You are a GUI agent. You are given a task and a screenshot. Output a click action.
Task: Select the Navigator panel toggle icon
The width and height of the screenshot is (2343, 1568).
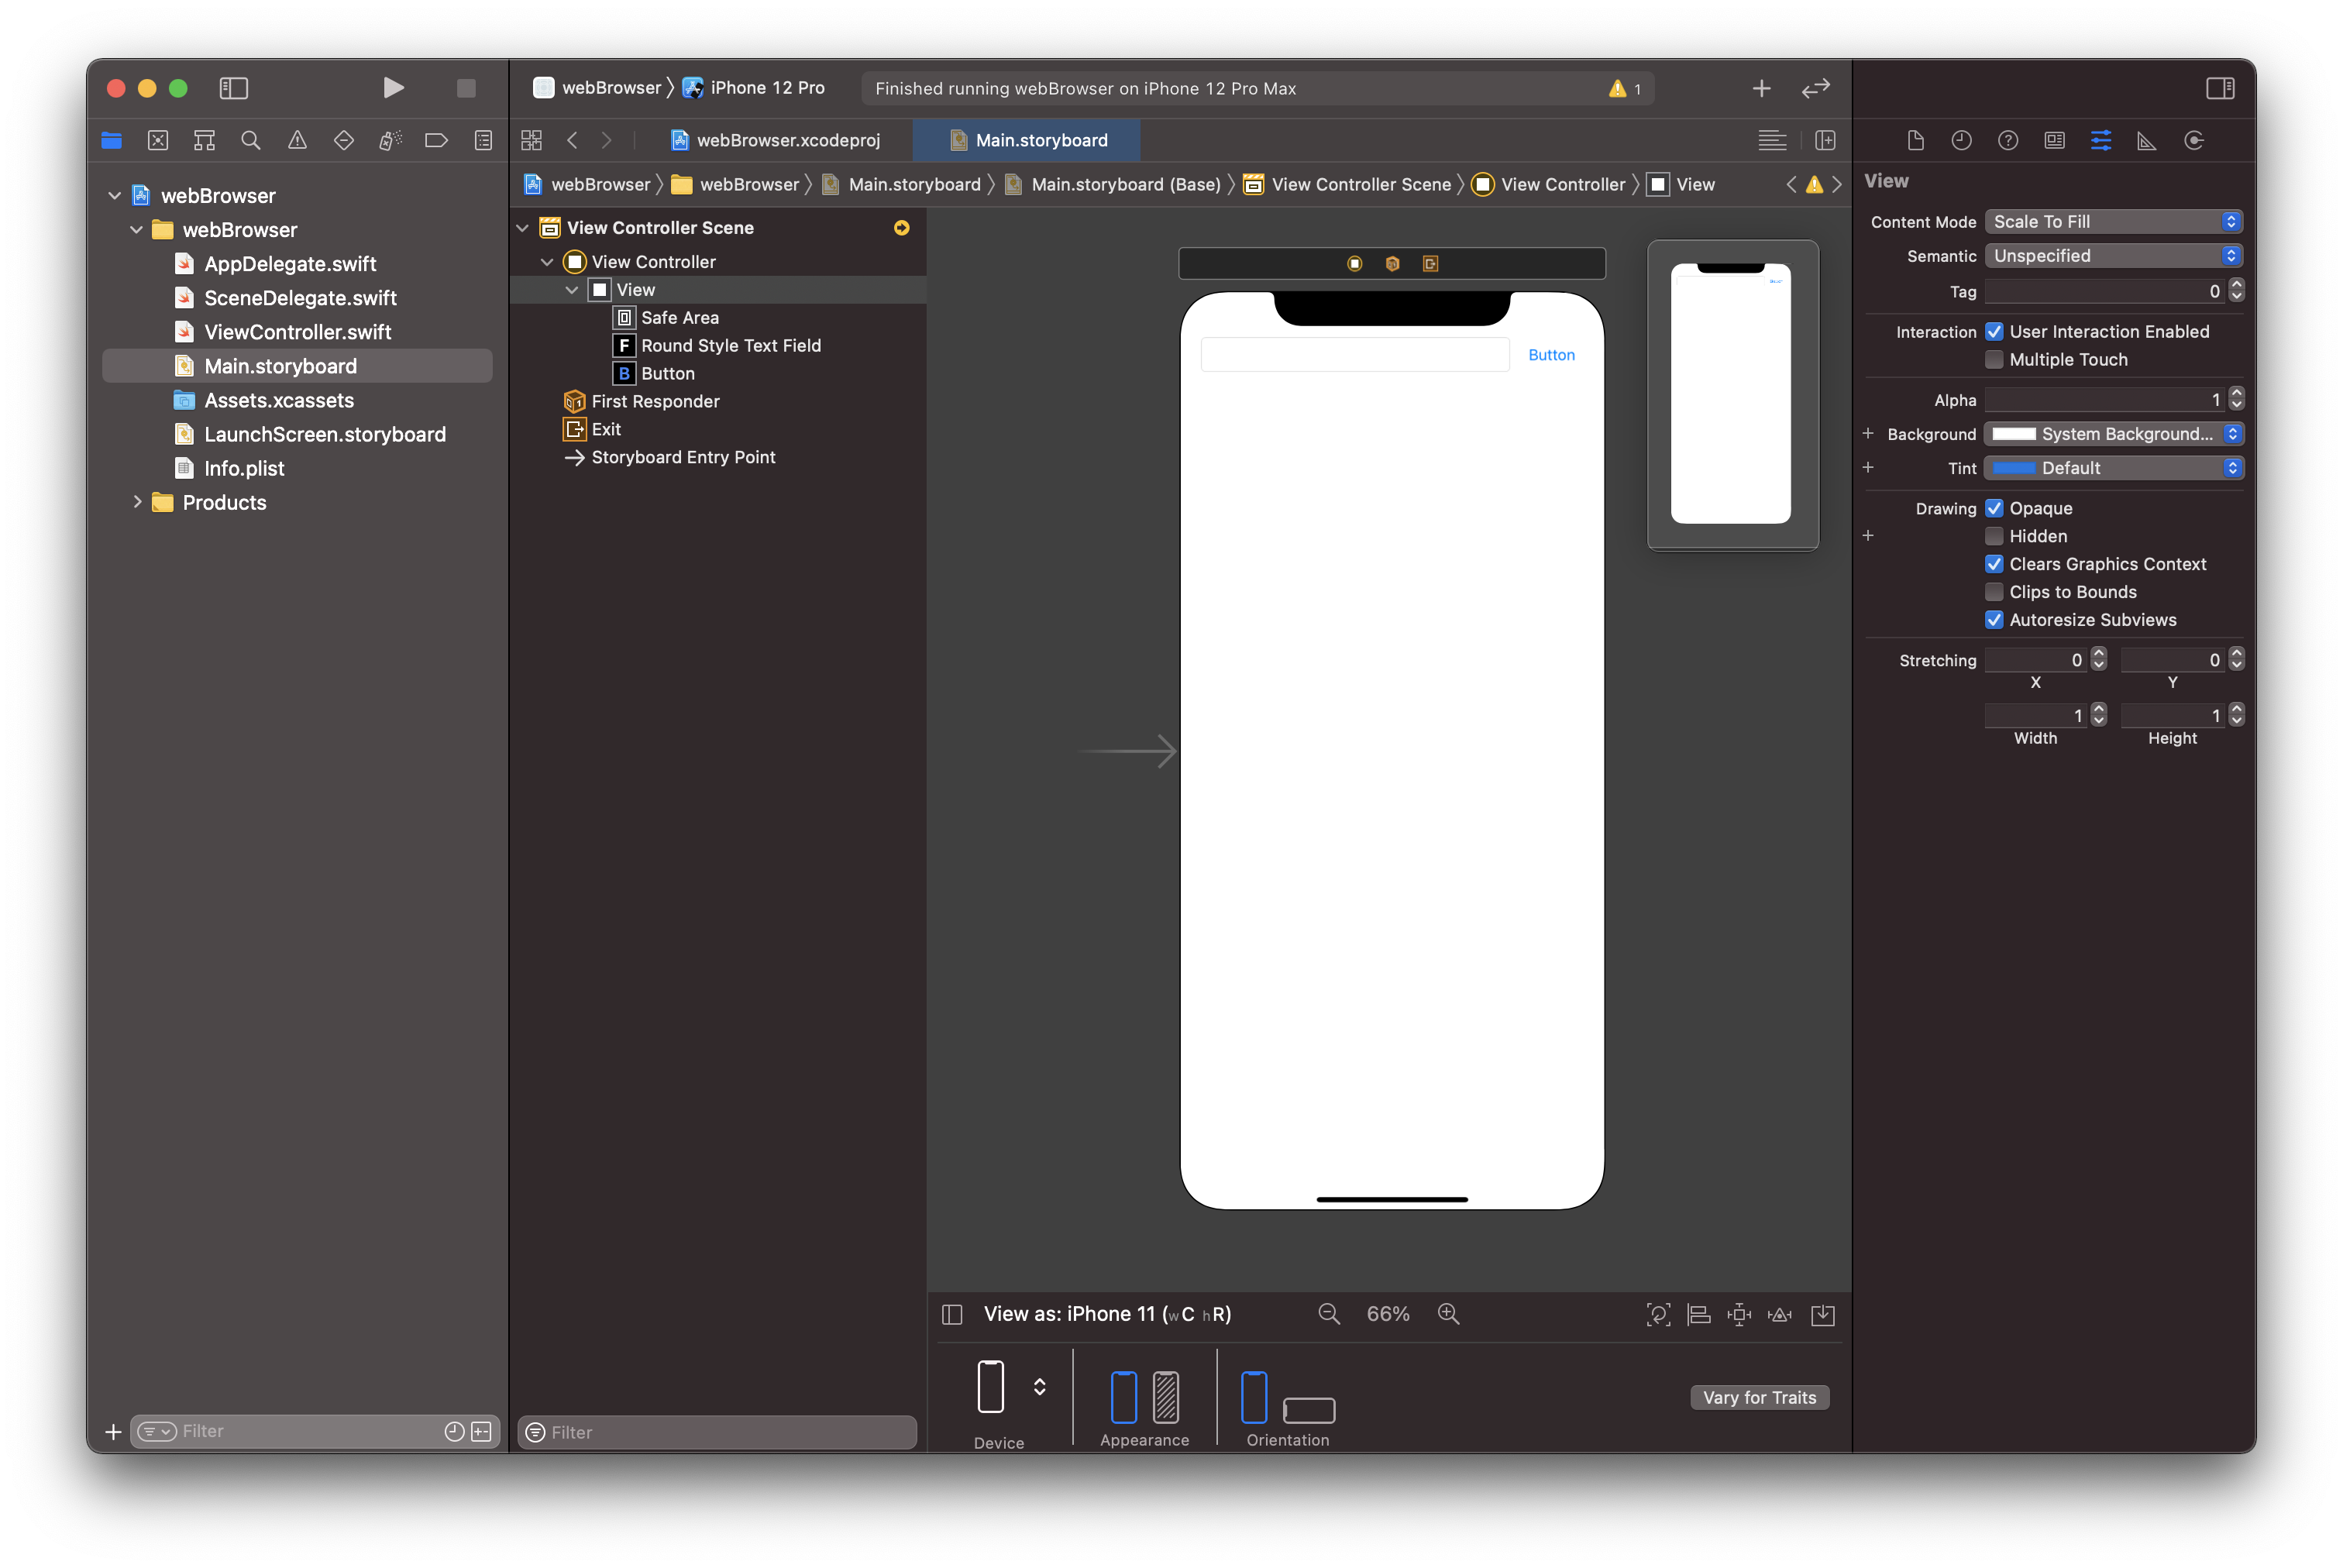pos(232,88)
